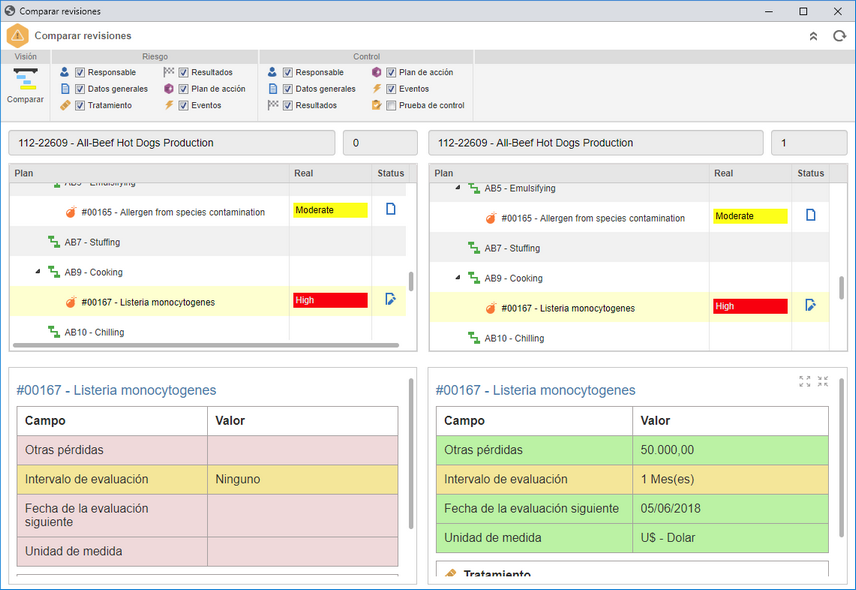Click Plan column header in left panel
The width and height of the screenshot is (856, 590).
149,173
